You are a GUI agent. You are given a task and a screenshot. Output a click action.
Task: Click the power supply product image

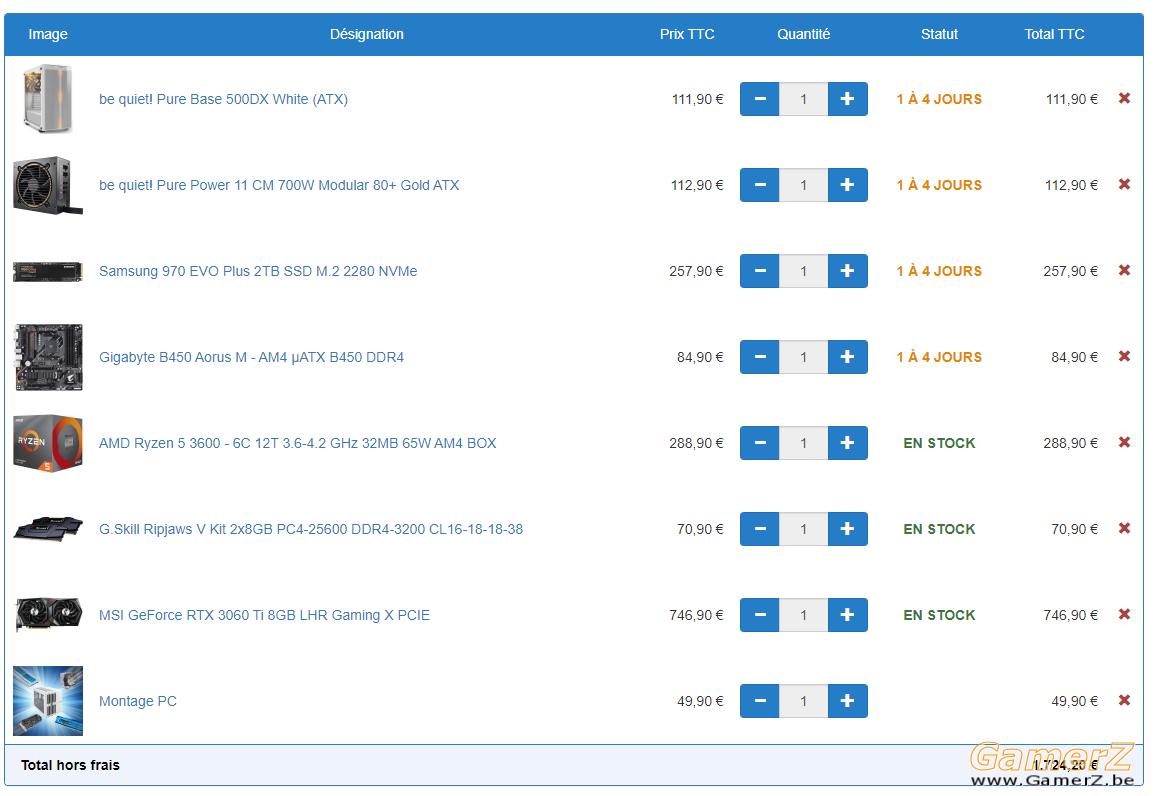pyautogui.click(x=48, y=185)
